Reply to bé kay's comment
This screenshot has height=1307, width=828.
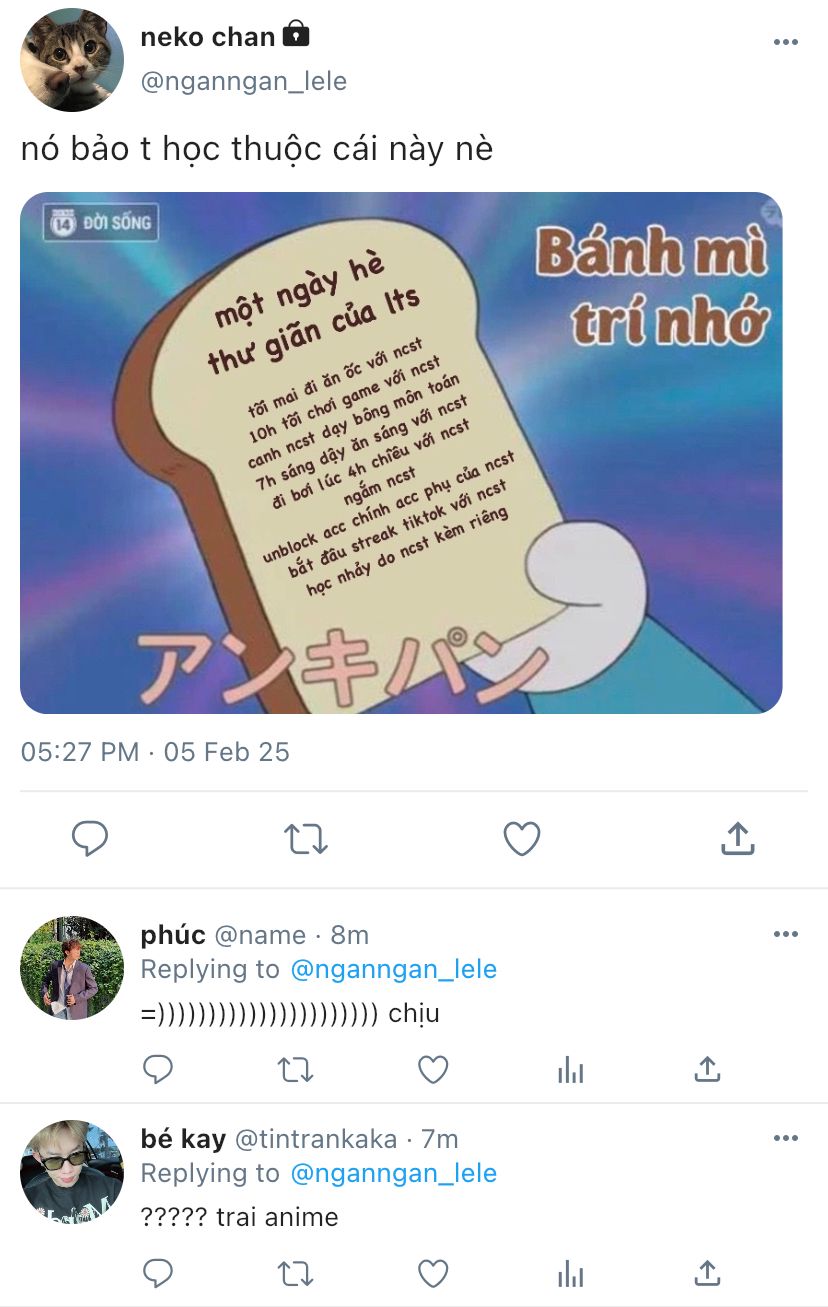[158, 1274]
